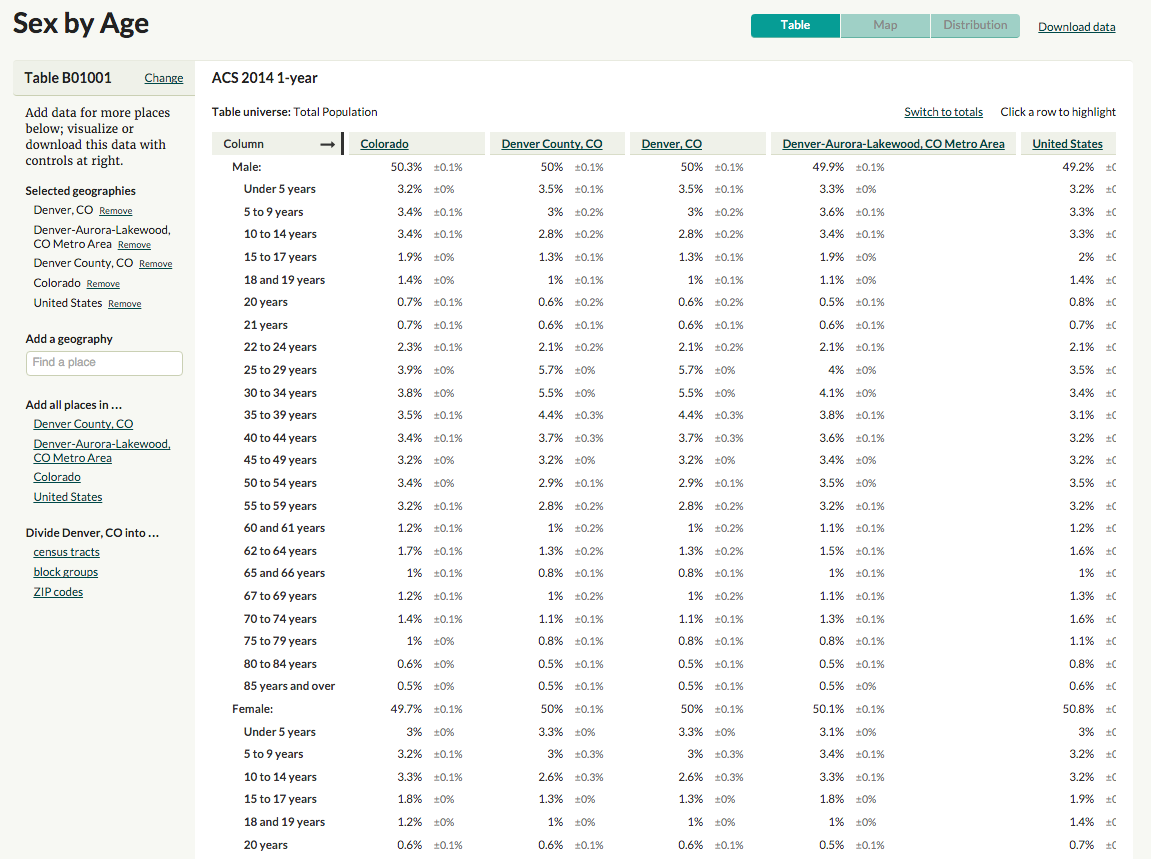Open the Distribution view tab
The height and width of the screenshot is (859, 1151).
975,26
